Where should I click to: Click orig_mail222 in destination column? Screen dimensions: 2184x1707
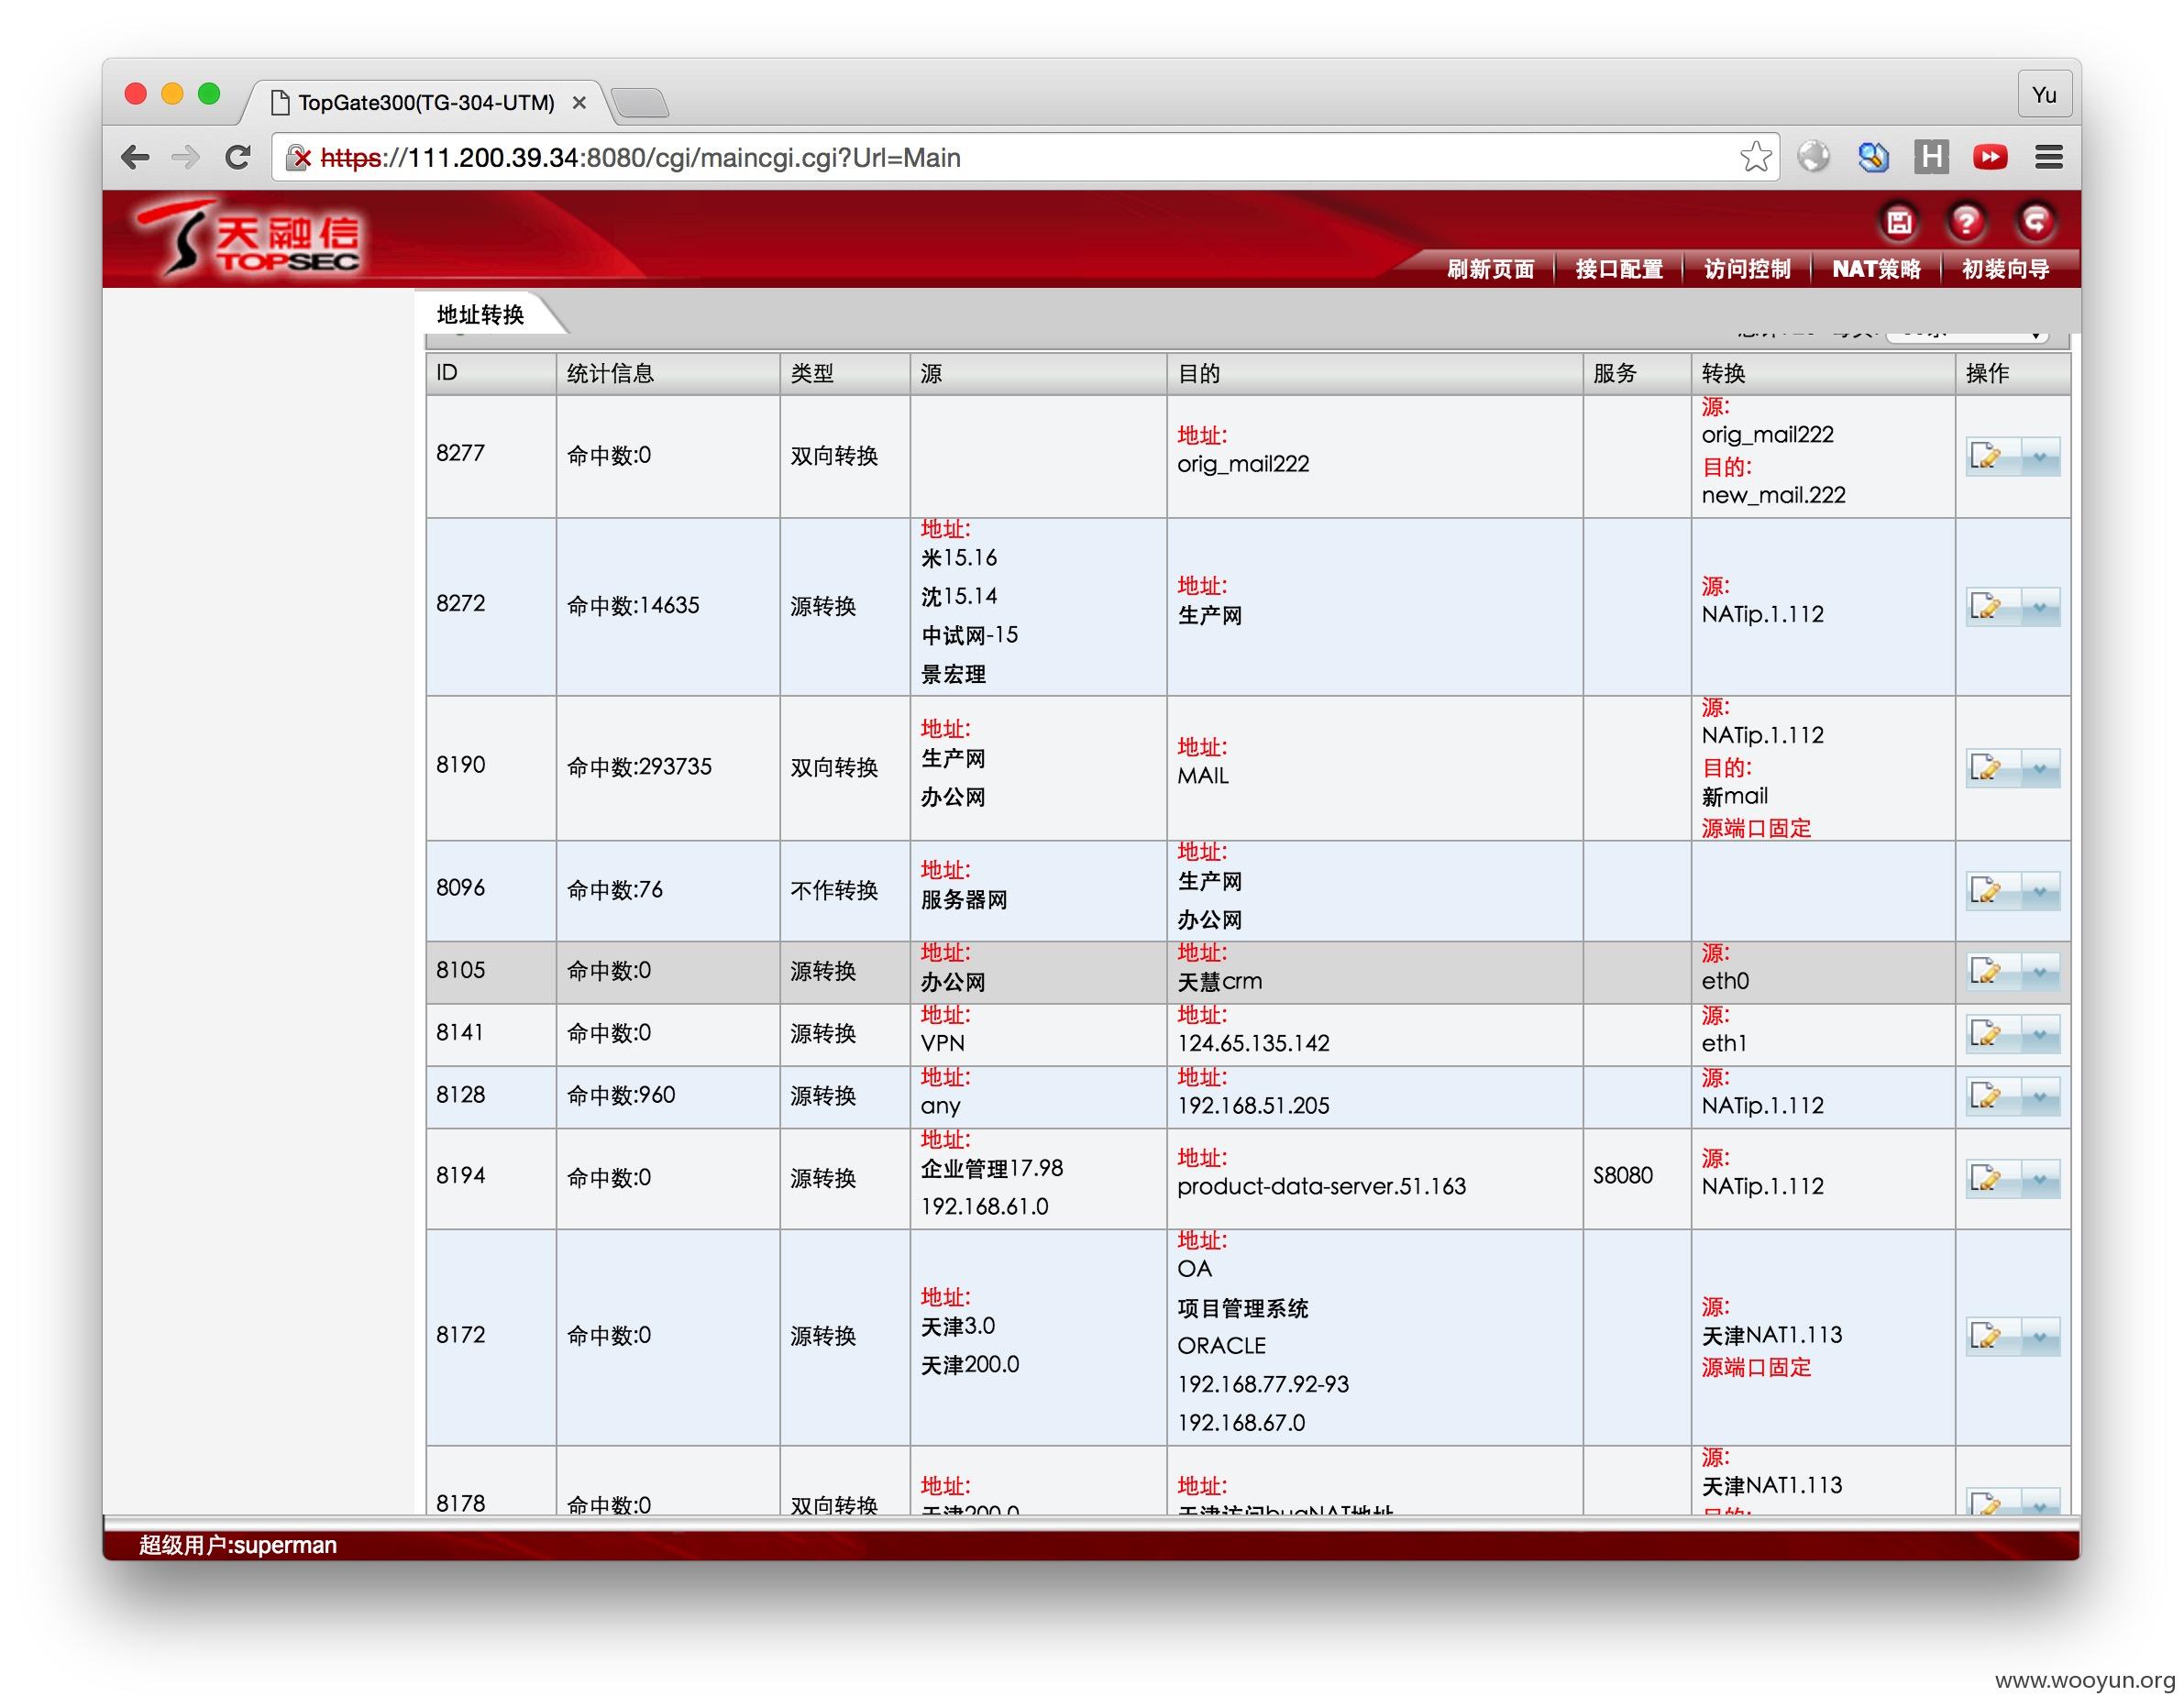(1243, 464)
